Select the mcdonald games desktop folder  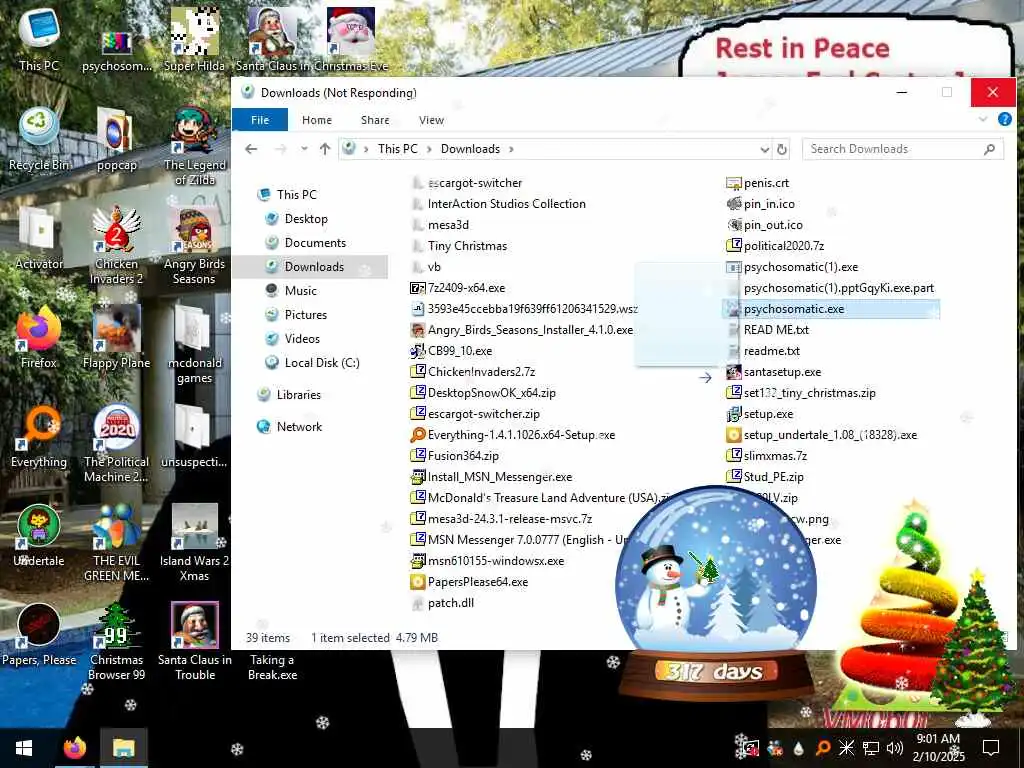point(194,344)
